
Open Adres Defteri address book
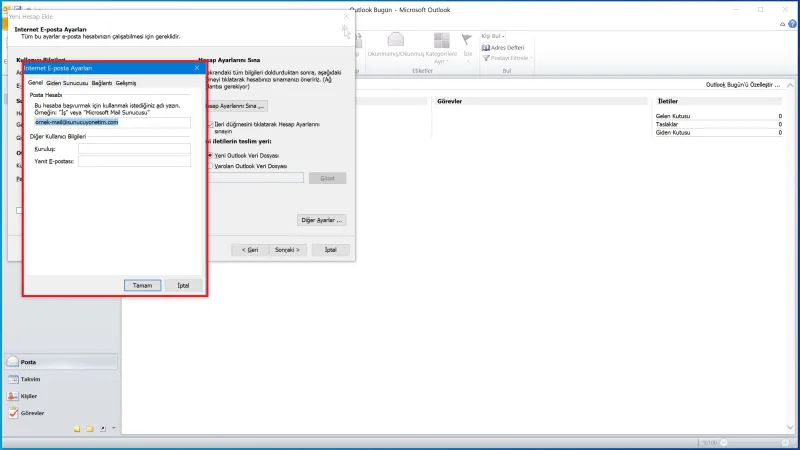[503, 47]
